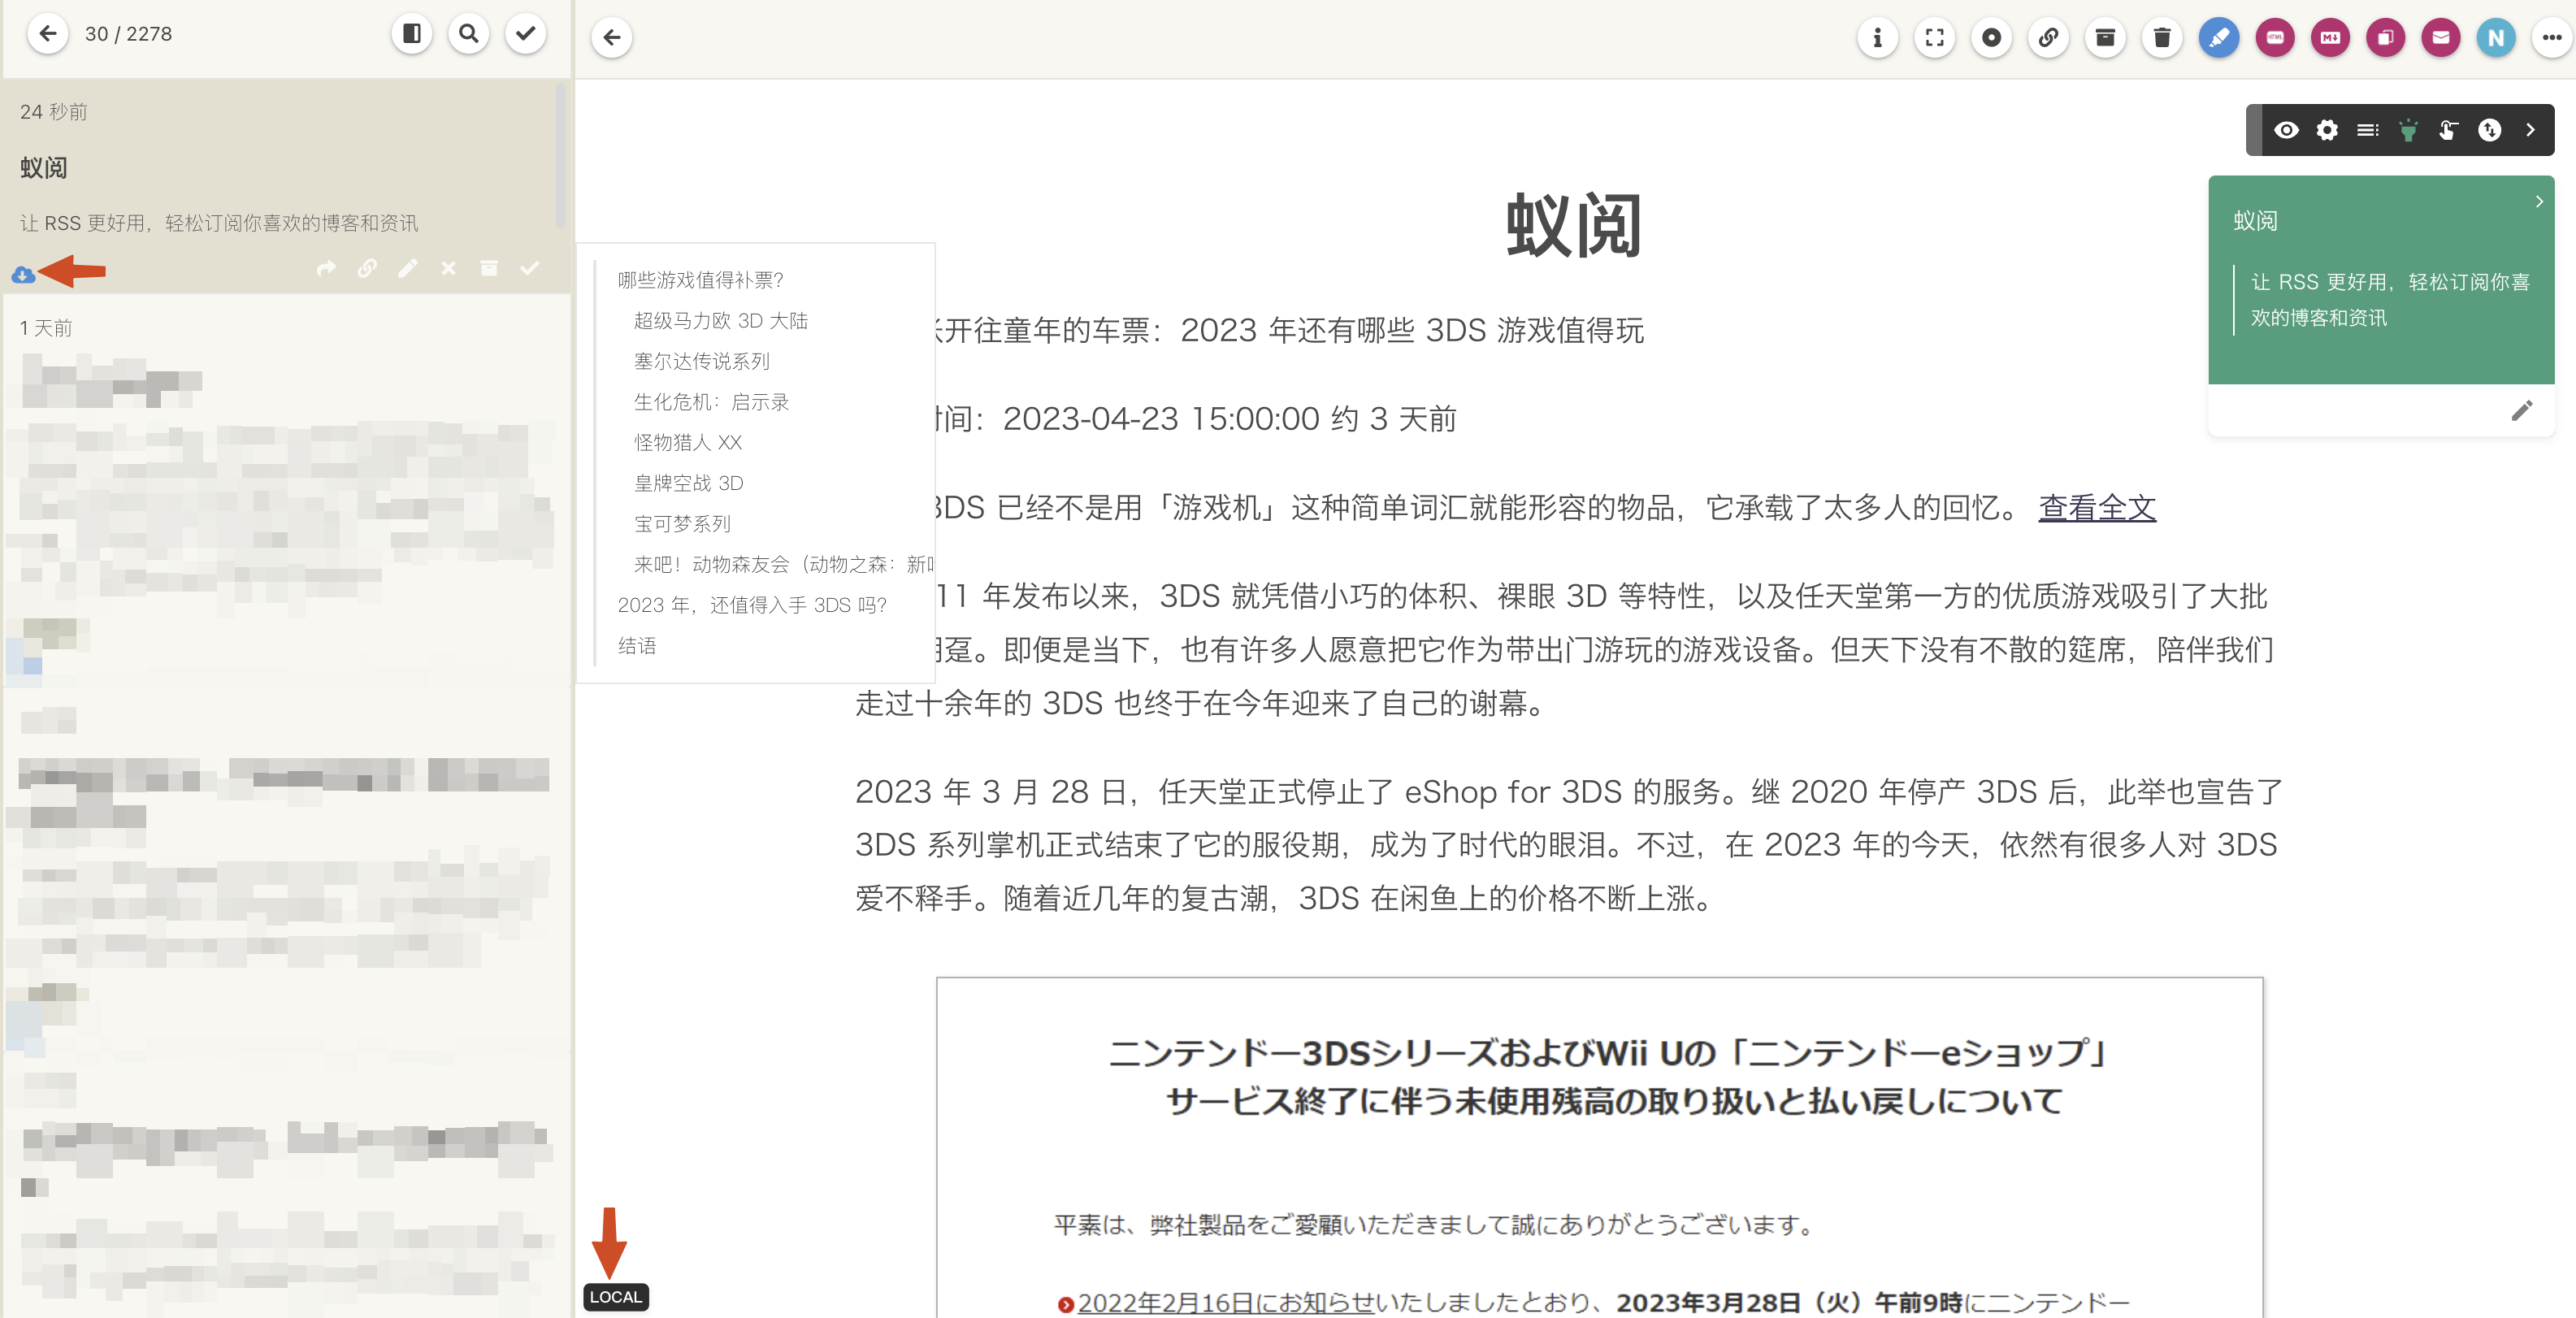This screenshot has height=1318, width=2576.
Task: Save article to Notion
Action: 2496,37
